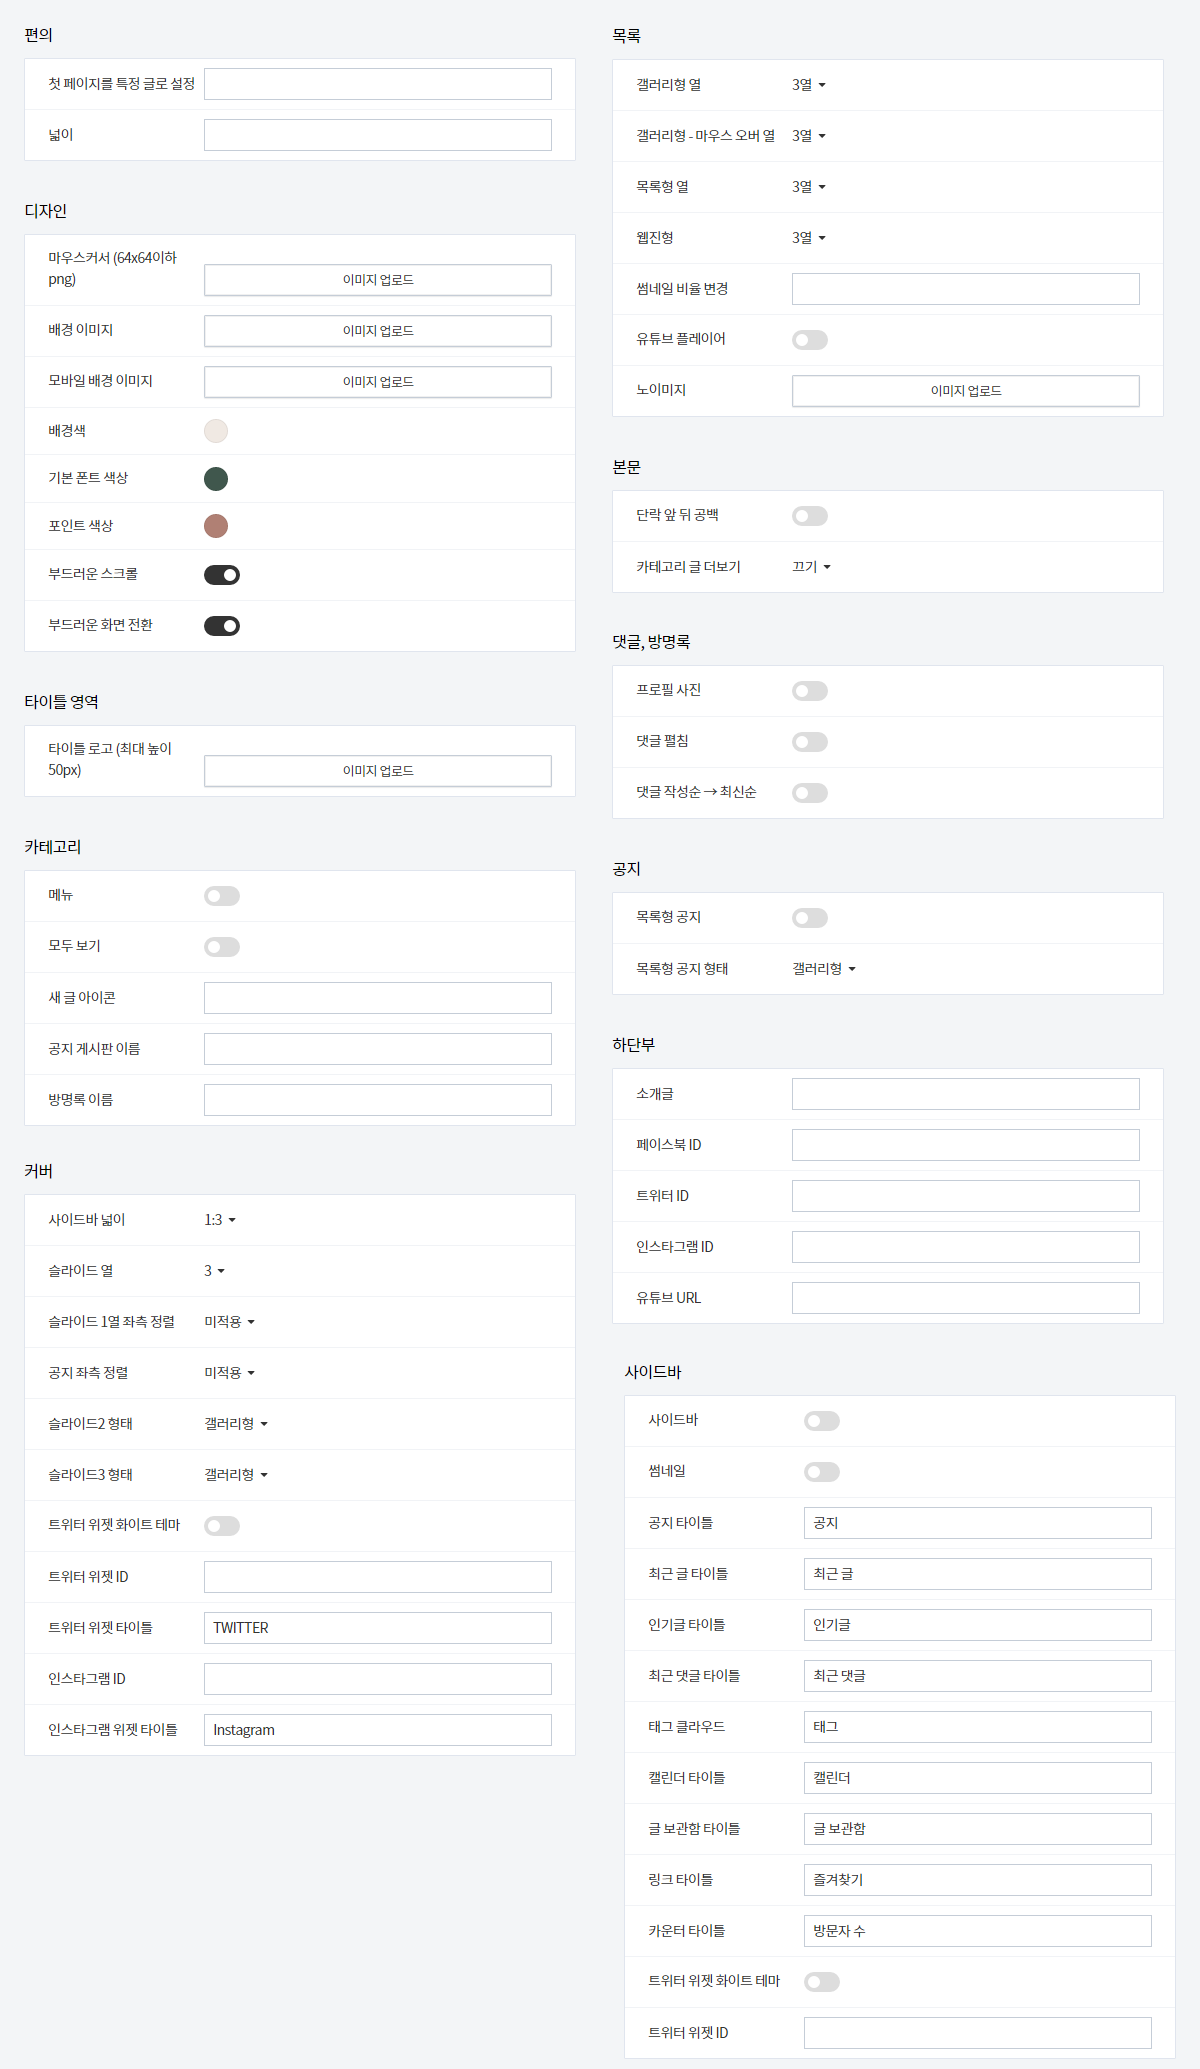This screenshot has width=1200, height=2069.
Task: Enable 목록형 공지 toggle
Action: click(x=810, y=918)
